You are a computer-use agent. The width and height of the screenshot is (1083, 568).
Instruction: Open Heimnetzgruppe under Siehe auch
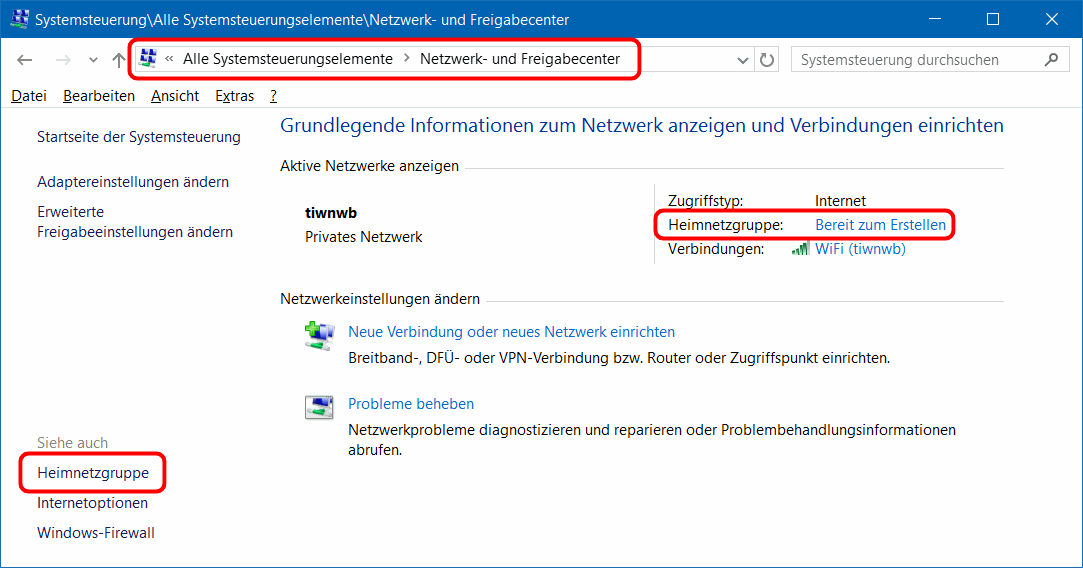click(x=92, y=473)
